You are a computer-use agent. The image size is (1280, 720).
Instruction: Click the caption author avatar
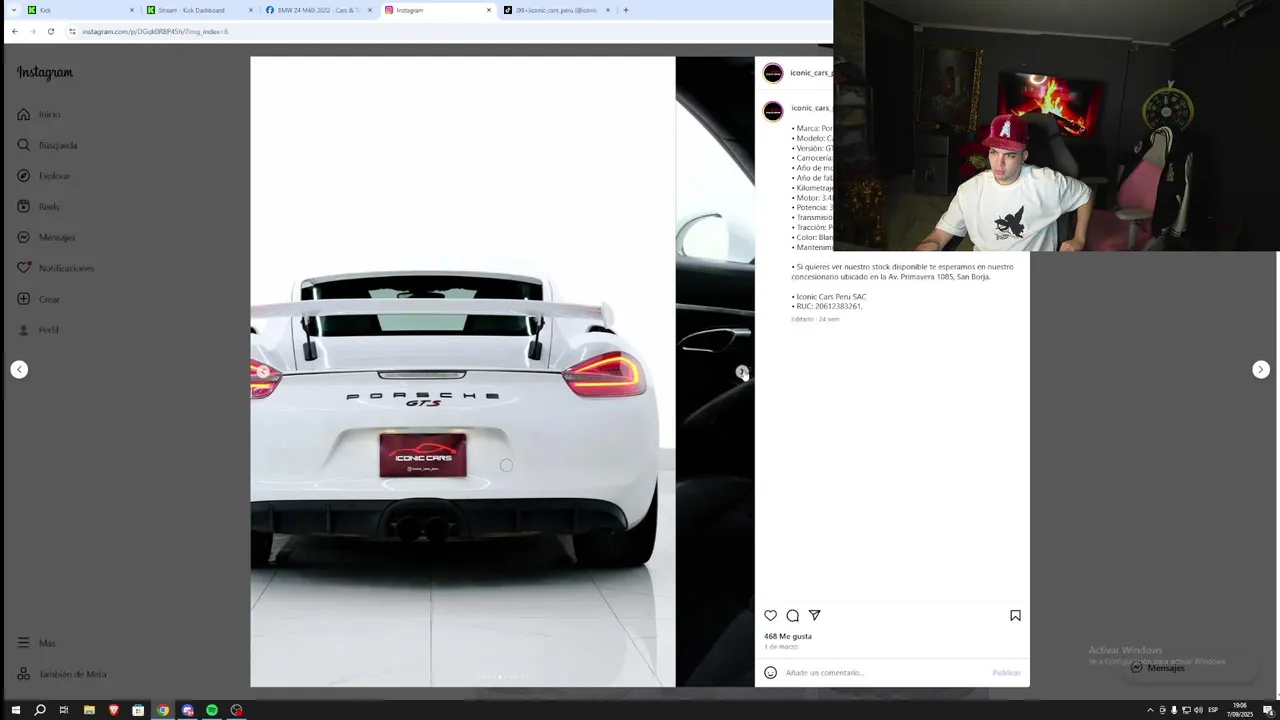(x=773, y=111)
